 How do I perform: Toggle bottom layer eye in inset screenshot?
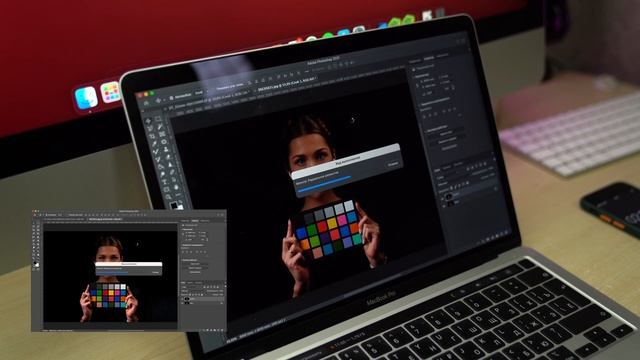[183, 303]
